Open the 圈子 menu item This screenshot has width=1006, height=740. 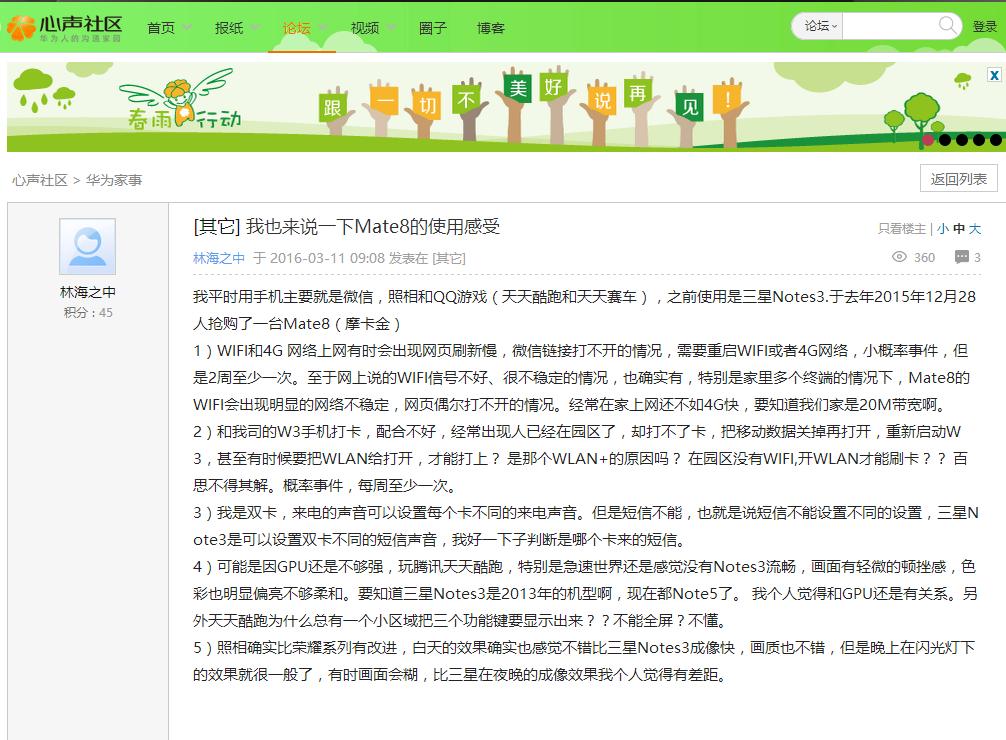431,29
